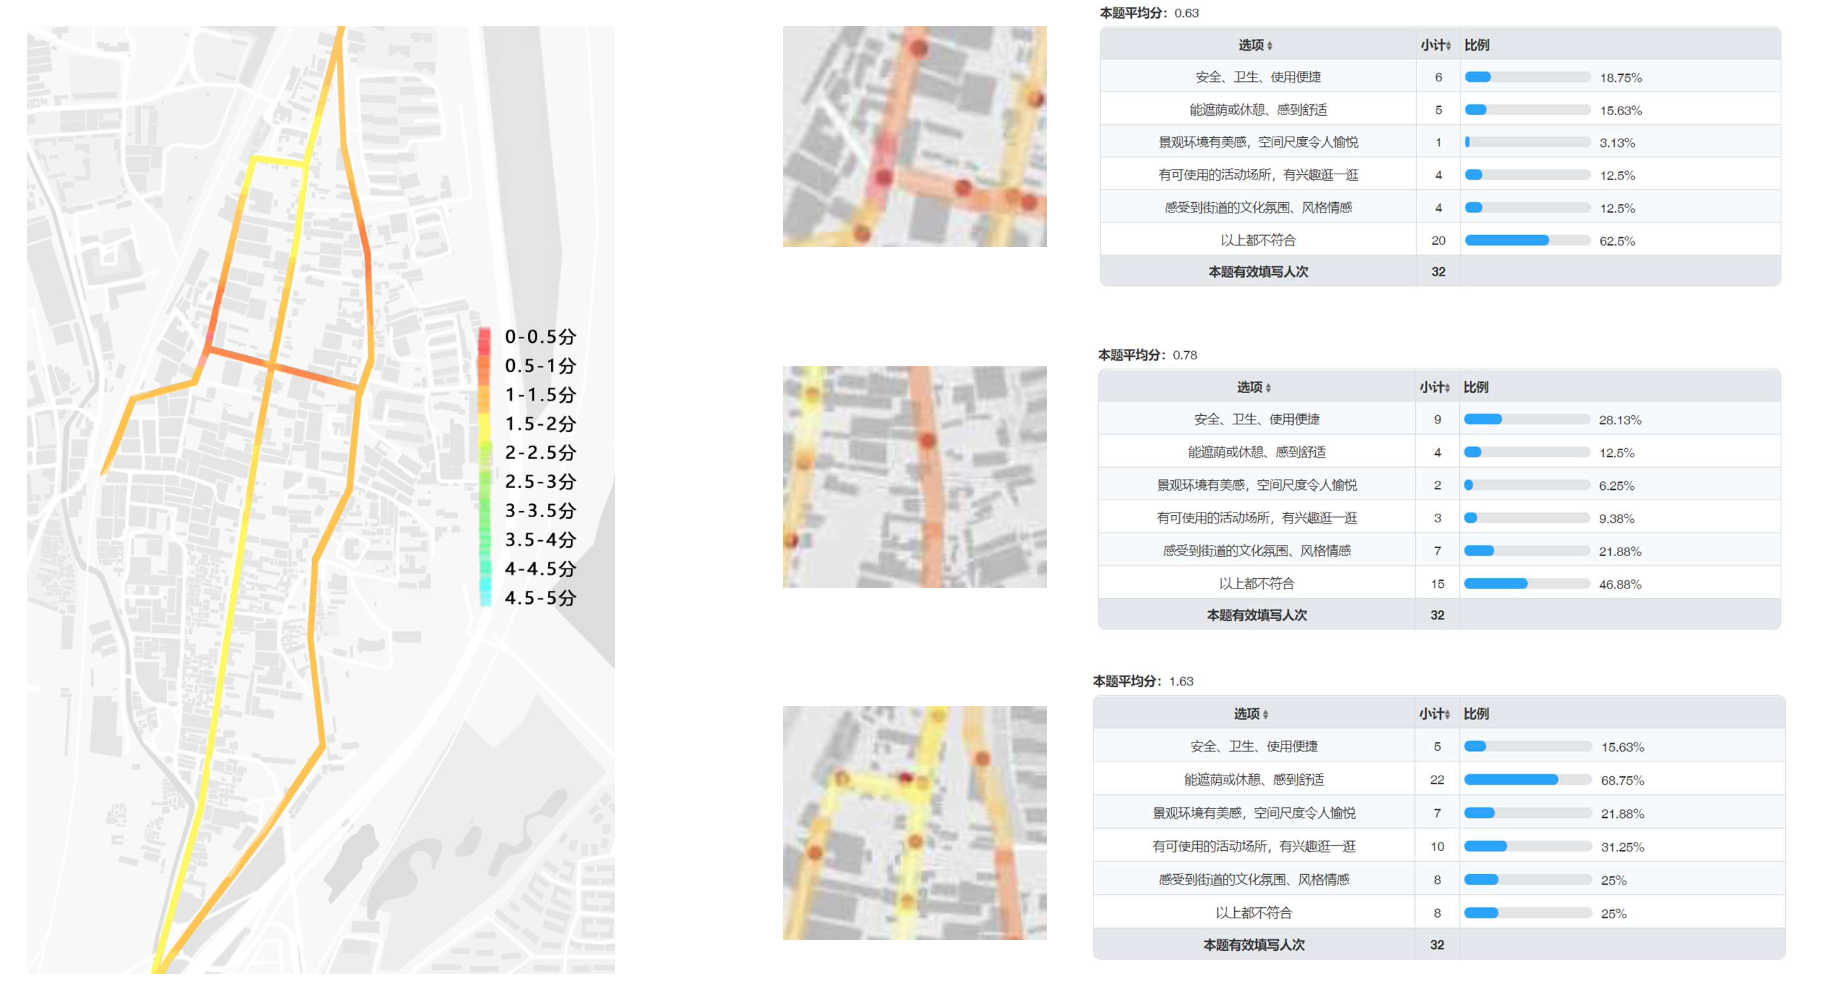
Task: Open the middle street heatmap thumbnail
Action: 914,477
